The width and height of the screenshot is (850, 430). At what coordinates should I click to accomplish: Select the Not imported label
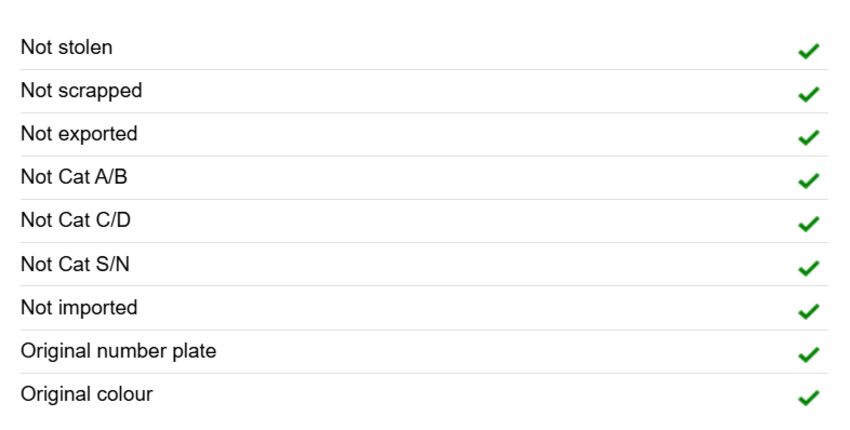click(79, 307)
